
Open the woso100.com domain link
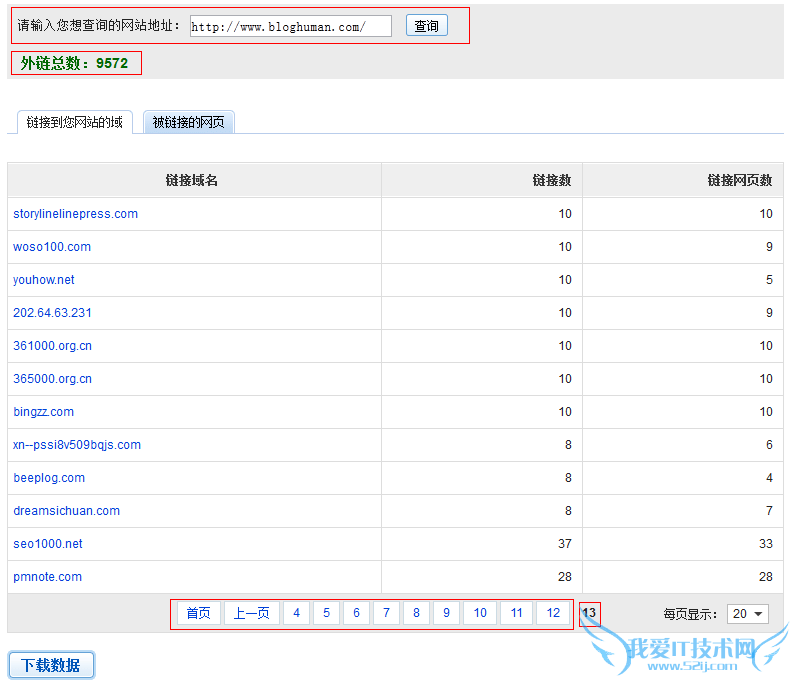(52, 247)
